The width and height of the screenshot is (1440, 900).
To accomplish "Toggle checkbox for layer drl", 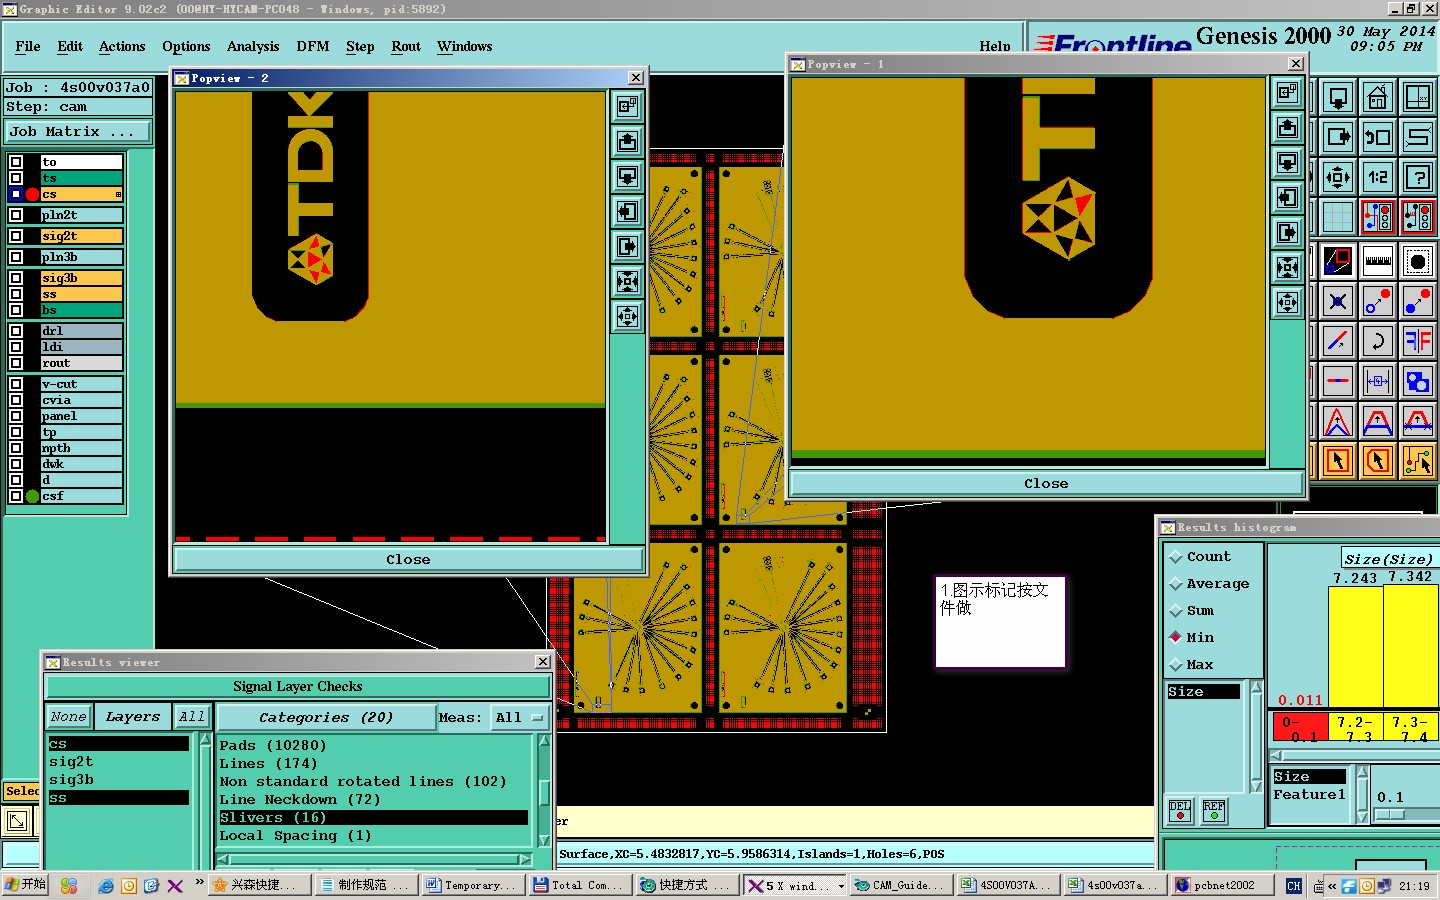I will [16, 331].
